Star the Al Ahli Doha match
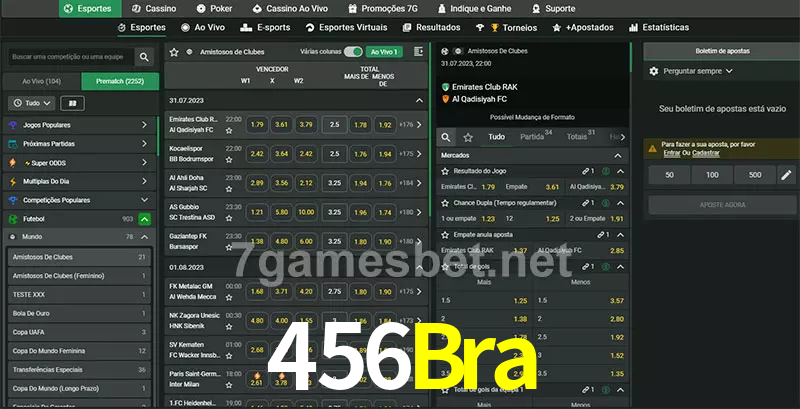The width and height of the screenshot is (800, 409). pos(229,189)
